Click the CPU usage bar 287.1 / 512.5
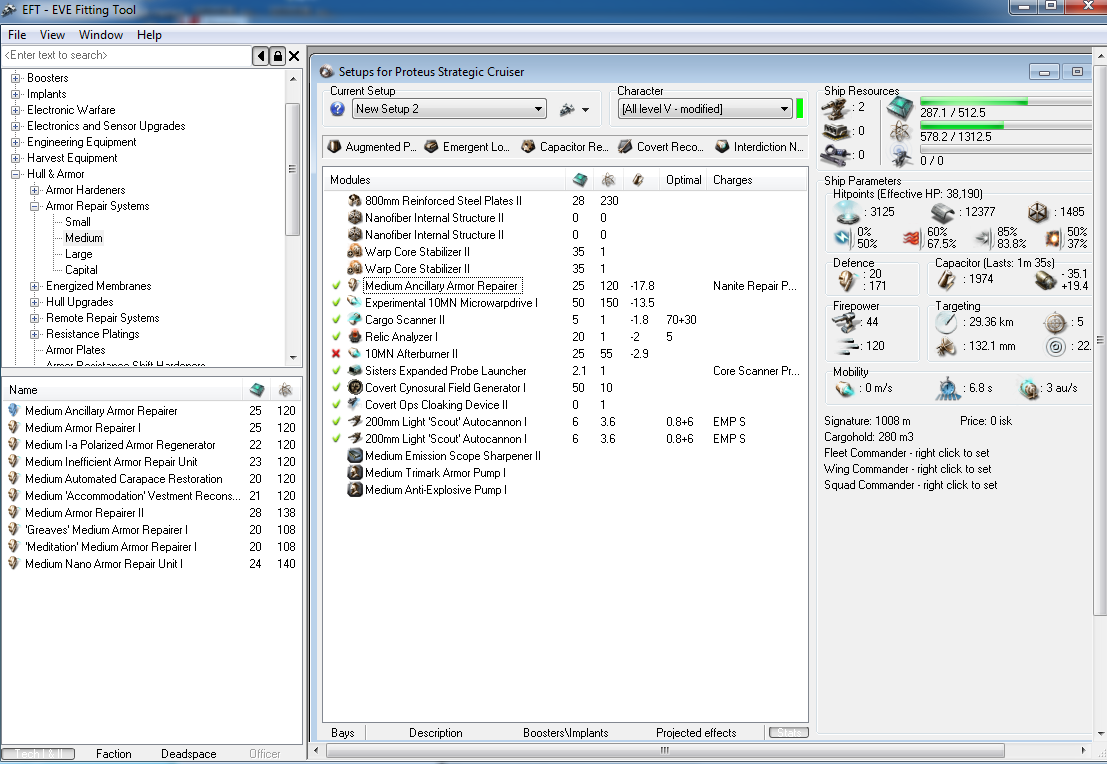 tap(1006, 102)
